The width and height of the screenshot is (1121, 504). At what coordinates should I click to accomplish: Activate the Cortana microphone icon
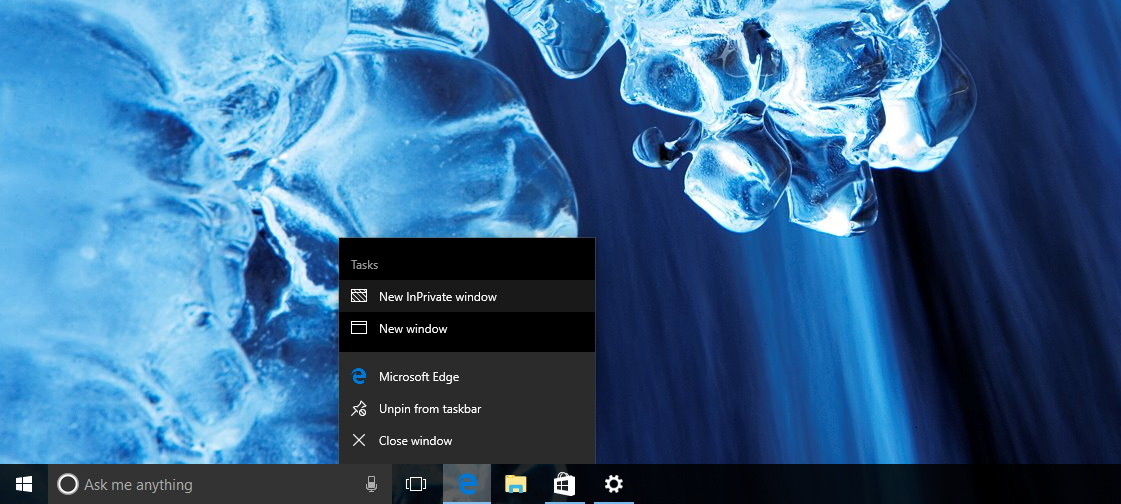pyautogui.click(x=371, y=484)
